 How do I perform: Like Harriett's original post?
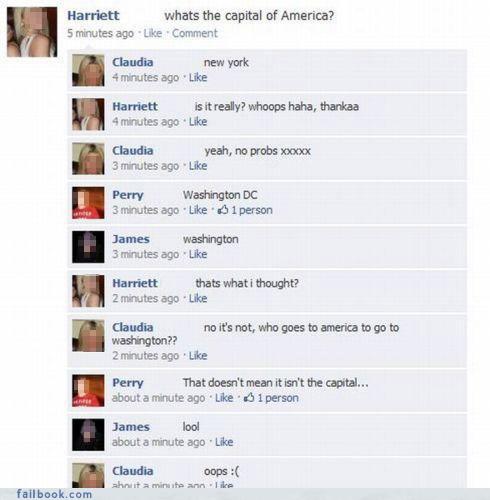(x=153, y=33)
